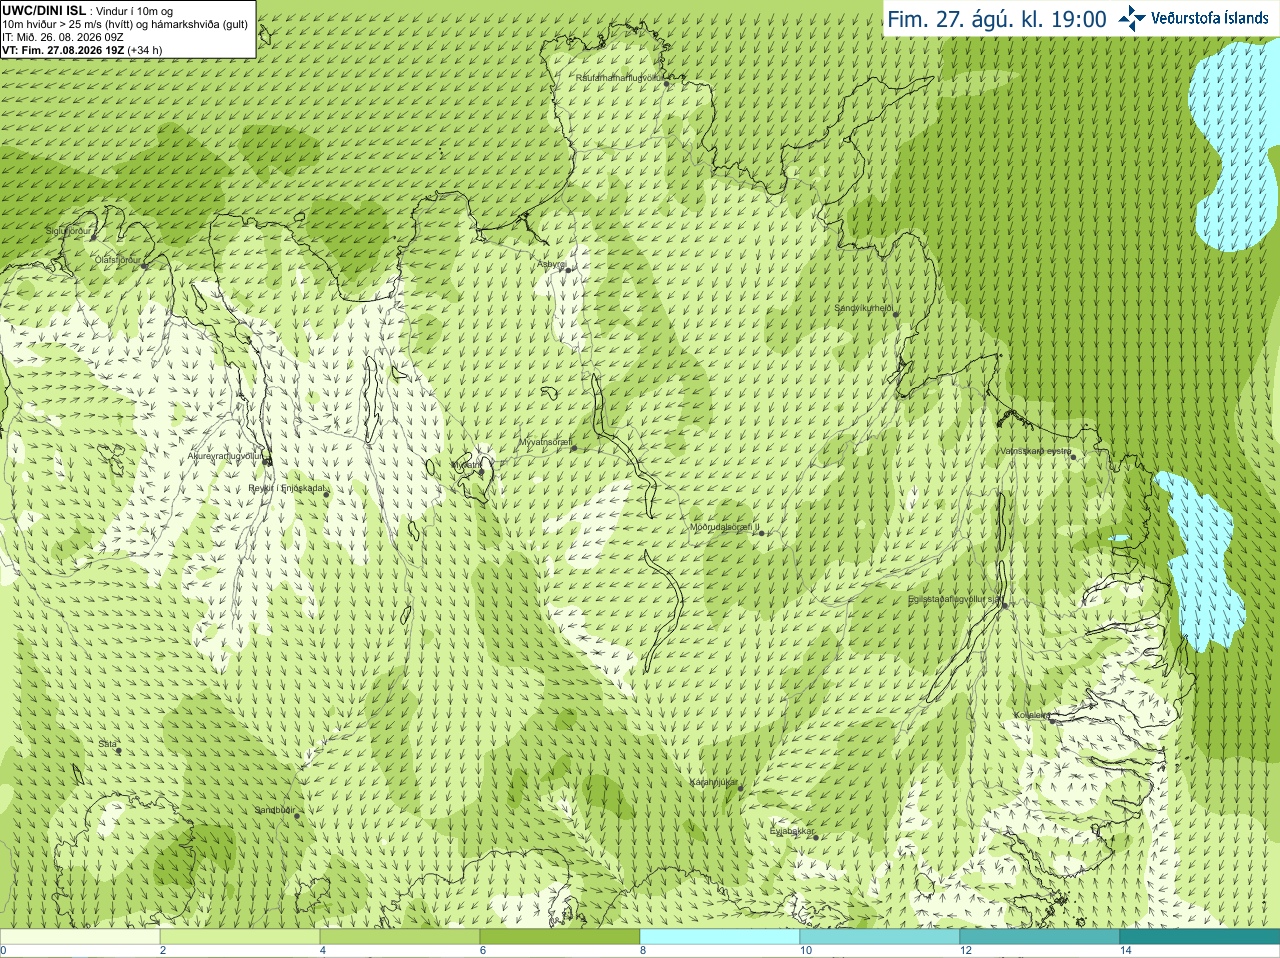Image resolution: width=1280 pixels, height=958 pixels.
Task: Select the Raufarhafnarflugvöllur station marker
Action: coord(667,84)
